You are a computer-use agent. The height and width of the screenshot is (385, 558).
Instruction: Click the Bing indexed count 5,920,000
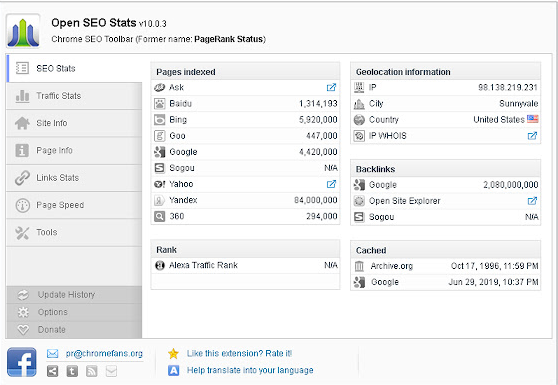point(318,120)
